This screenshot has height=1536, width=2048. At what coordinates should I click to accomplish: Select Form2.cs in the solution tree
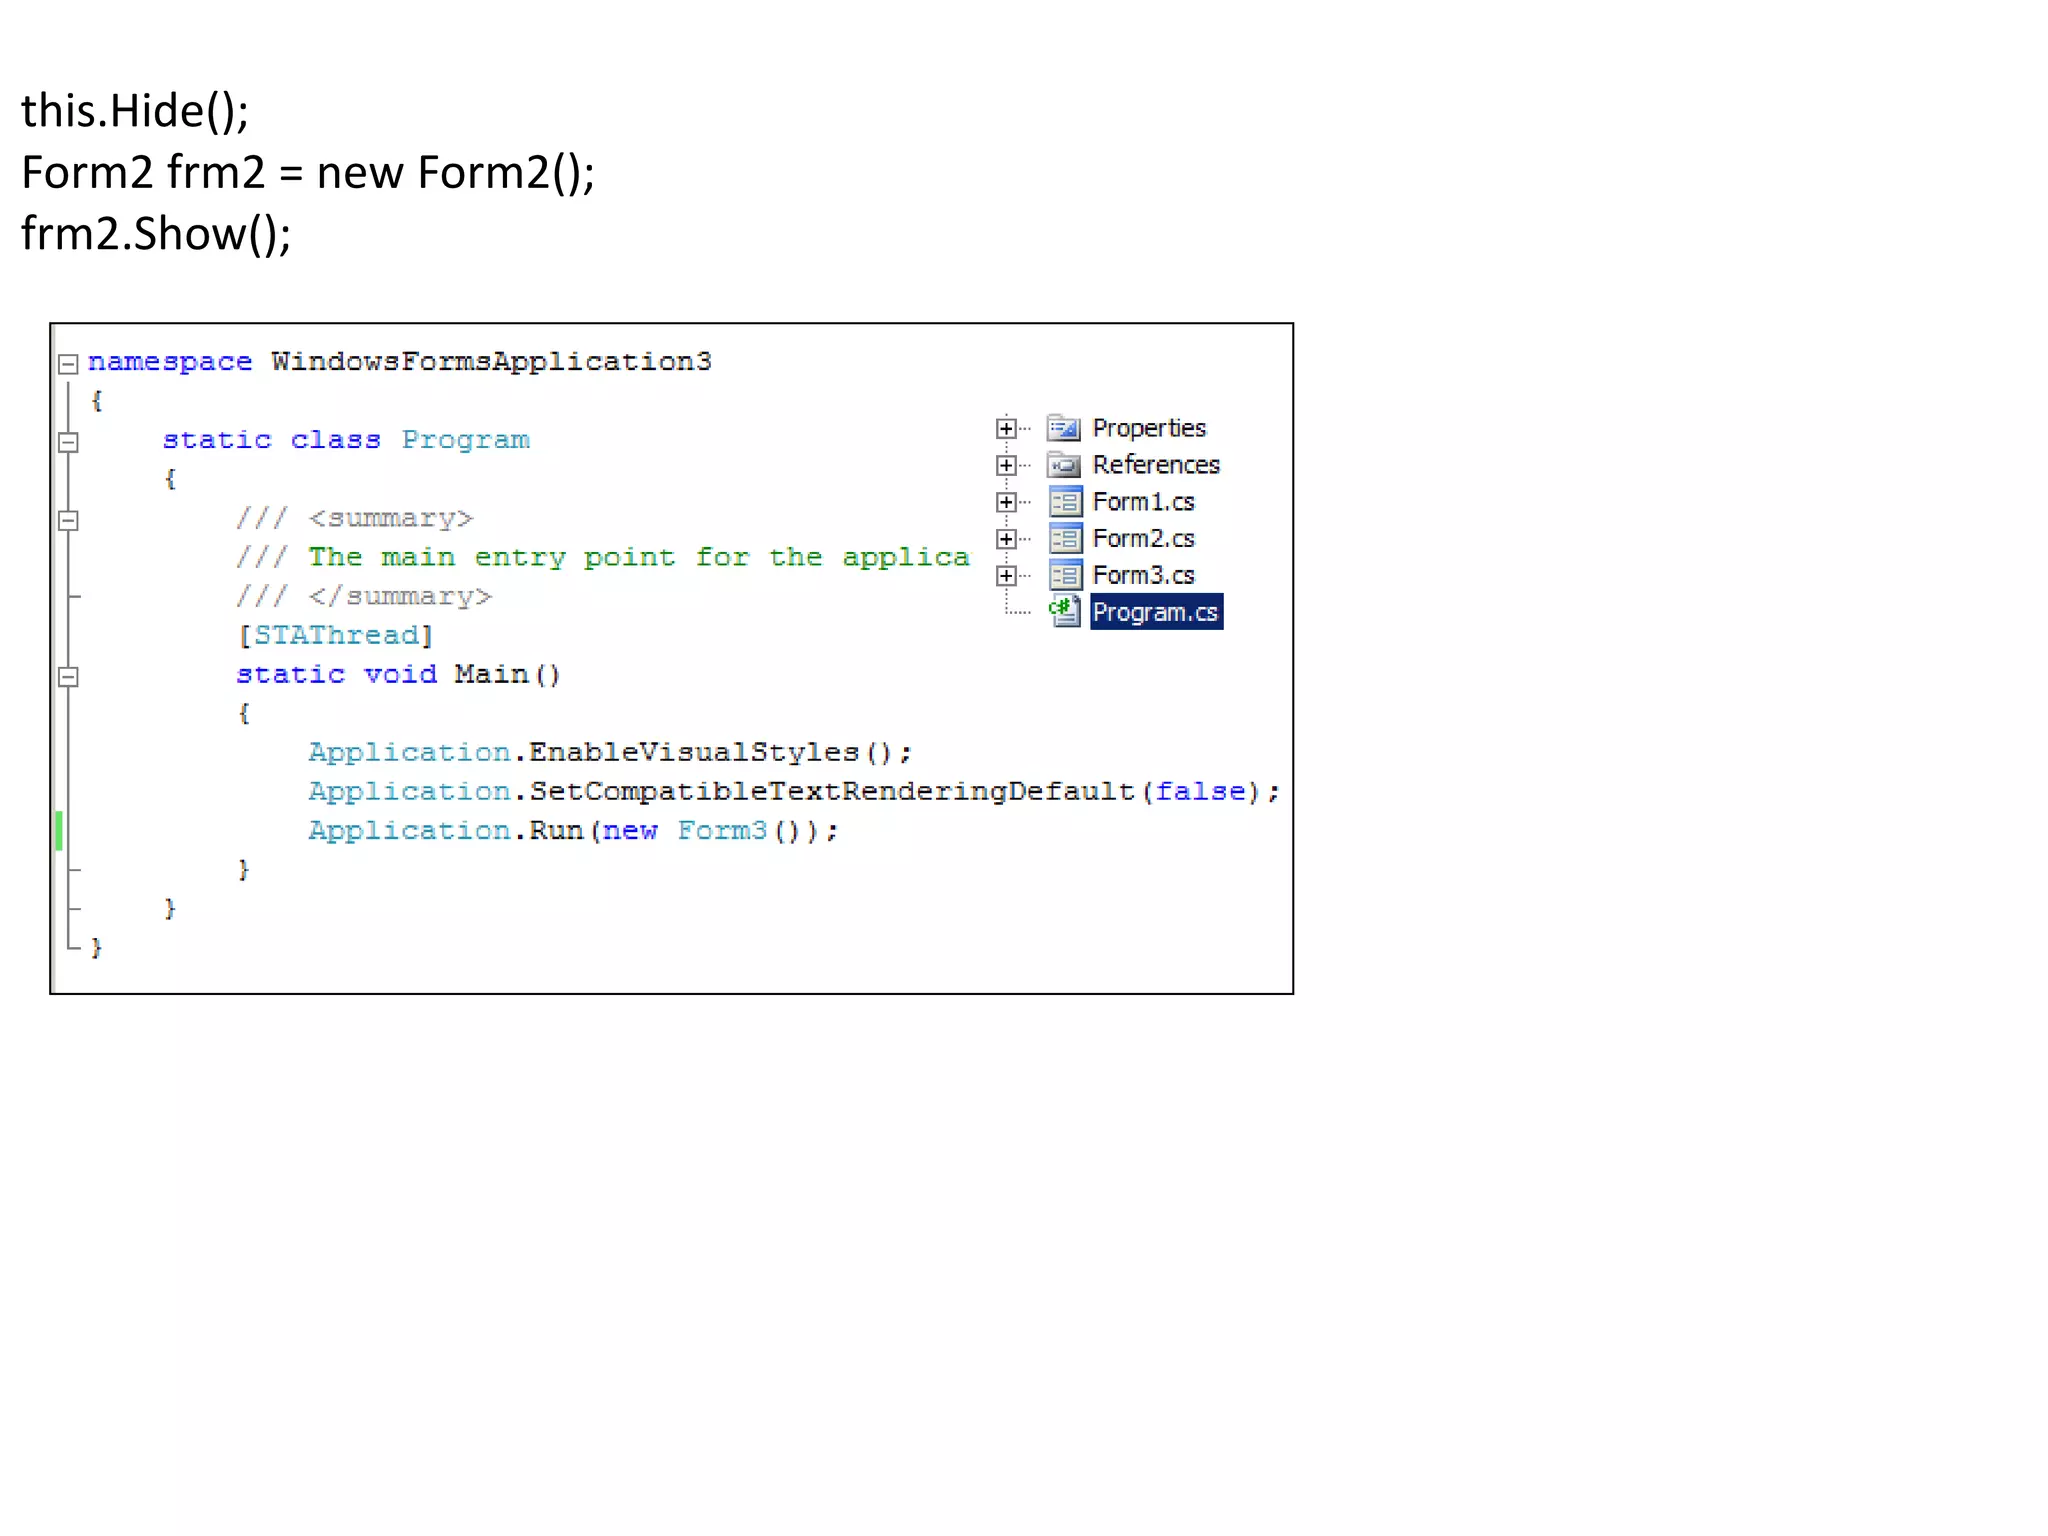(1143, 539)
